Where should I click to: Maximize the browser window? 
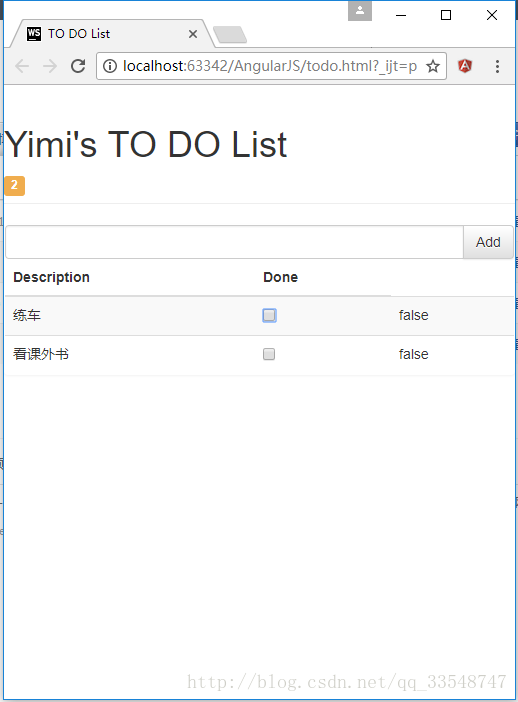(x=446, y=15)
